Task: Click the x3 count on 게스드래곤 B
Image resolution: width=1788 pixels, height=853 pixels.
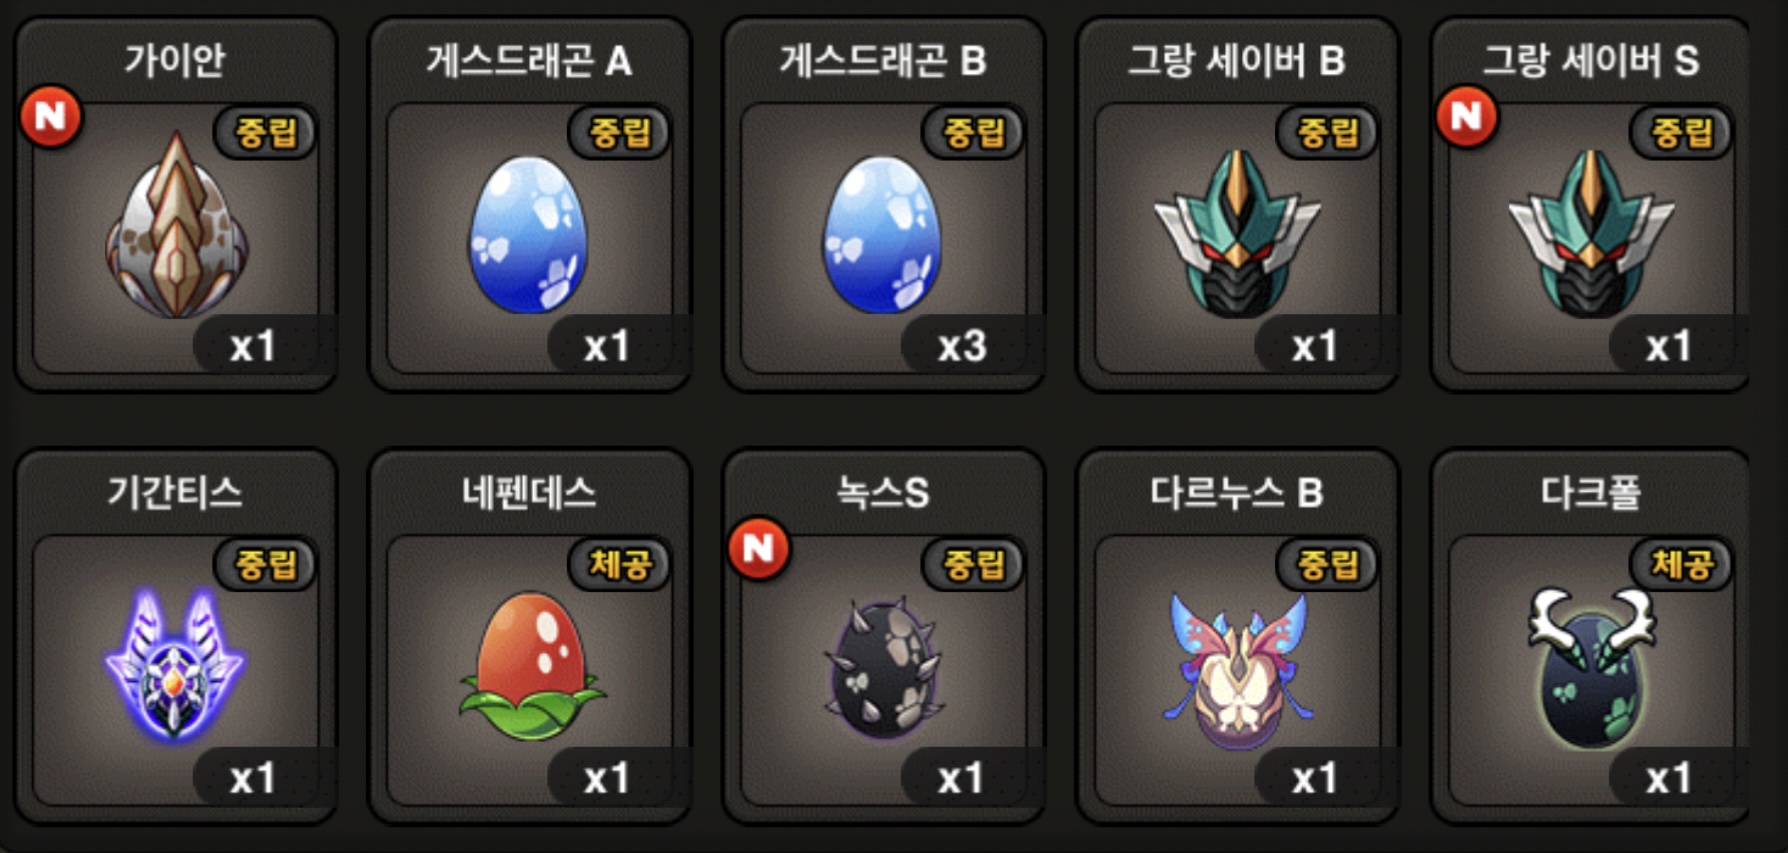Action: (x=962, y=347)
